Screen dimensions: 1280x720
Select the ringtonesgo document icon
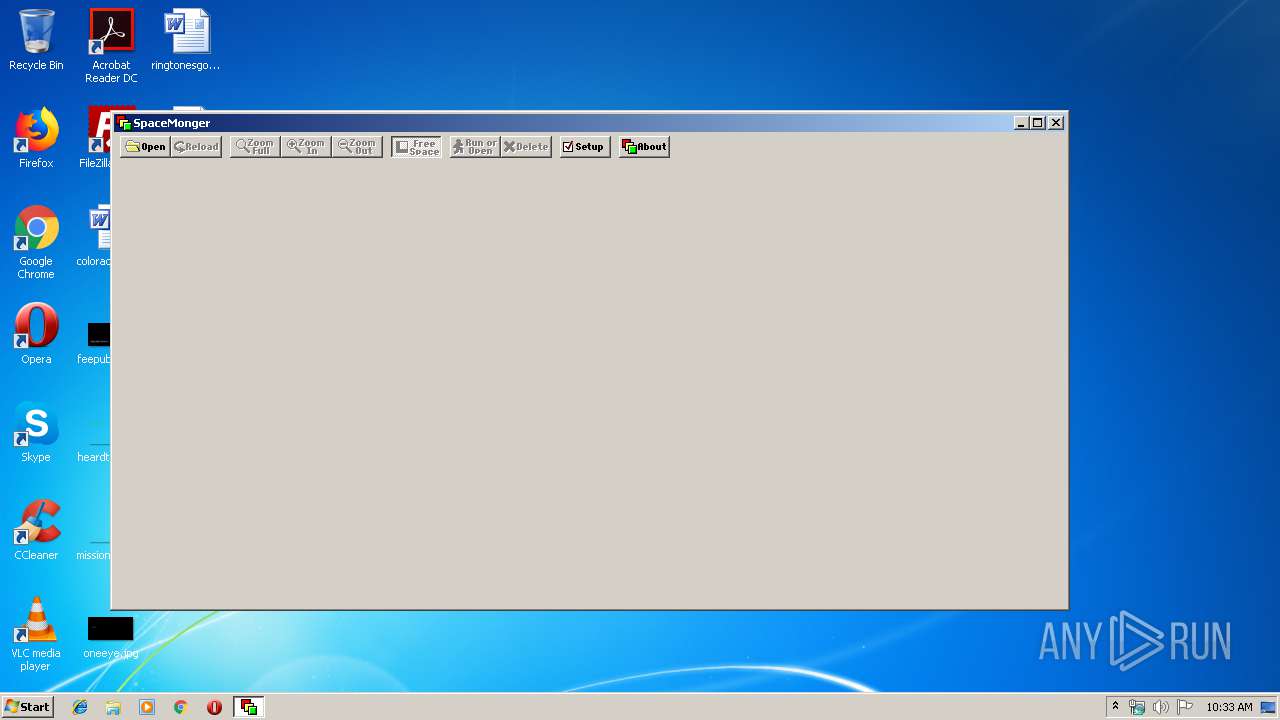point(186,40)
